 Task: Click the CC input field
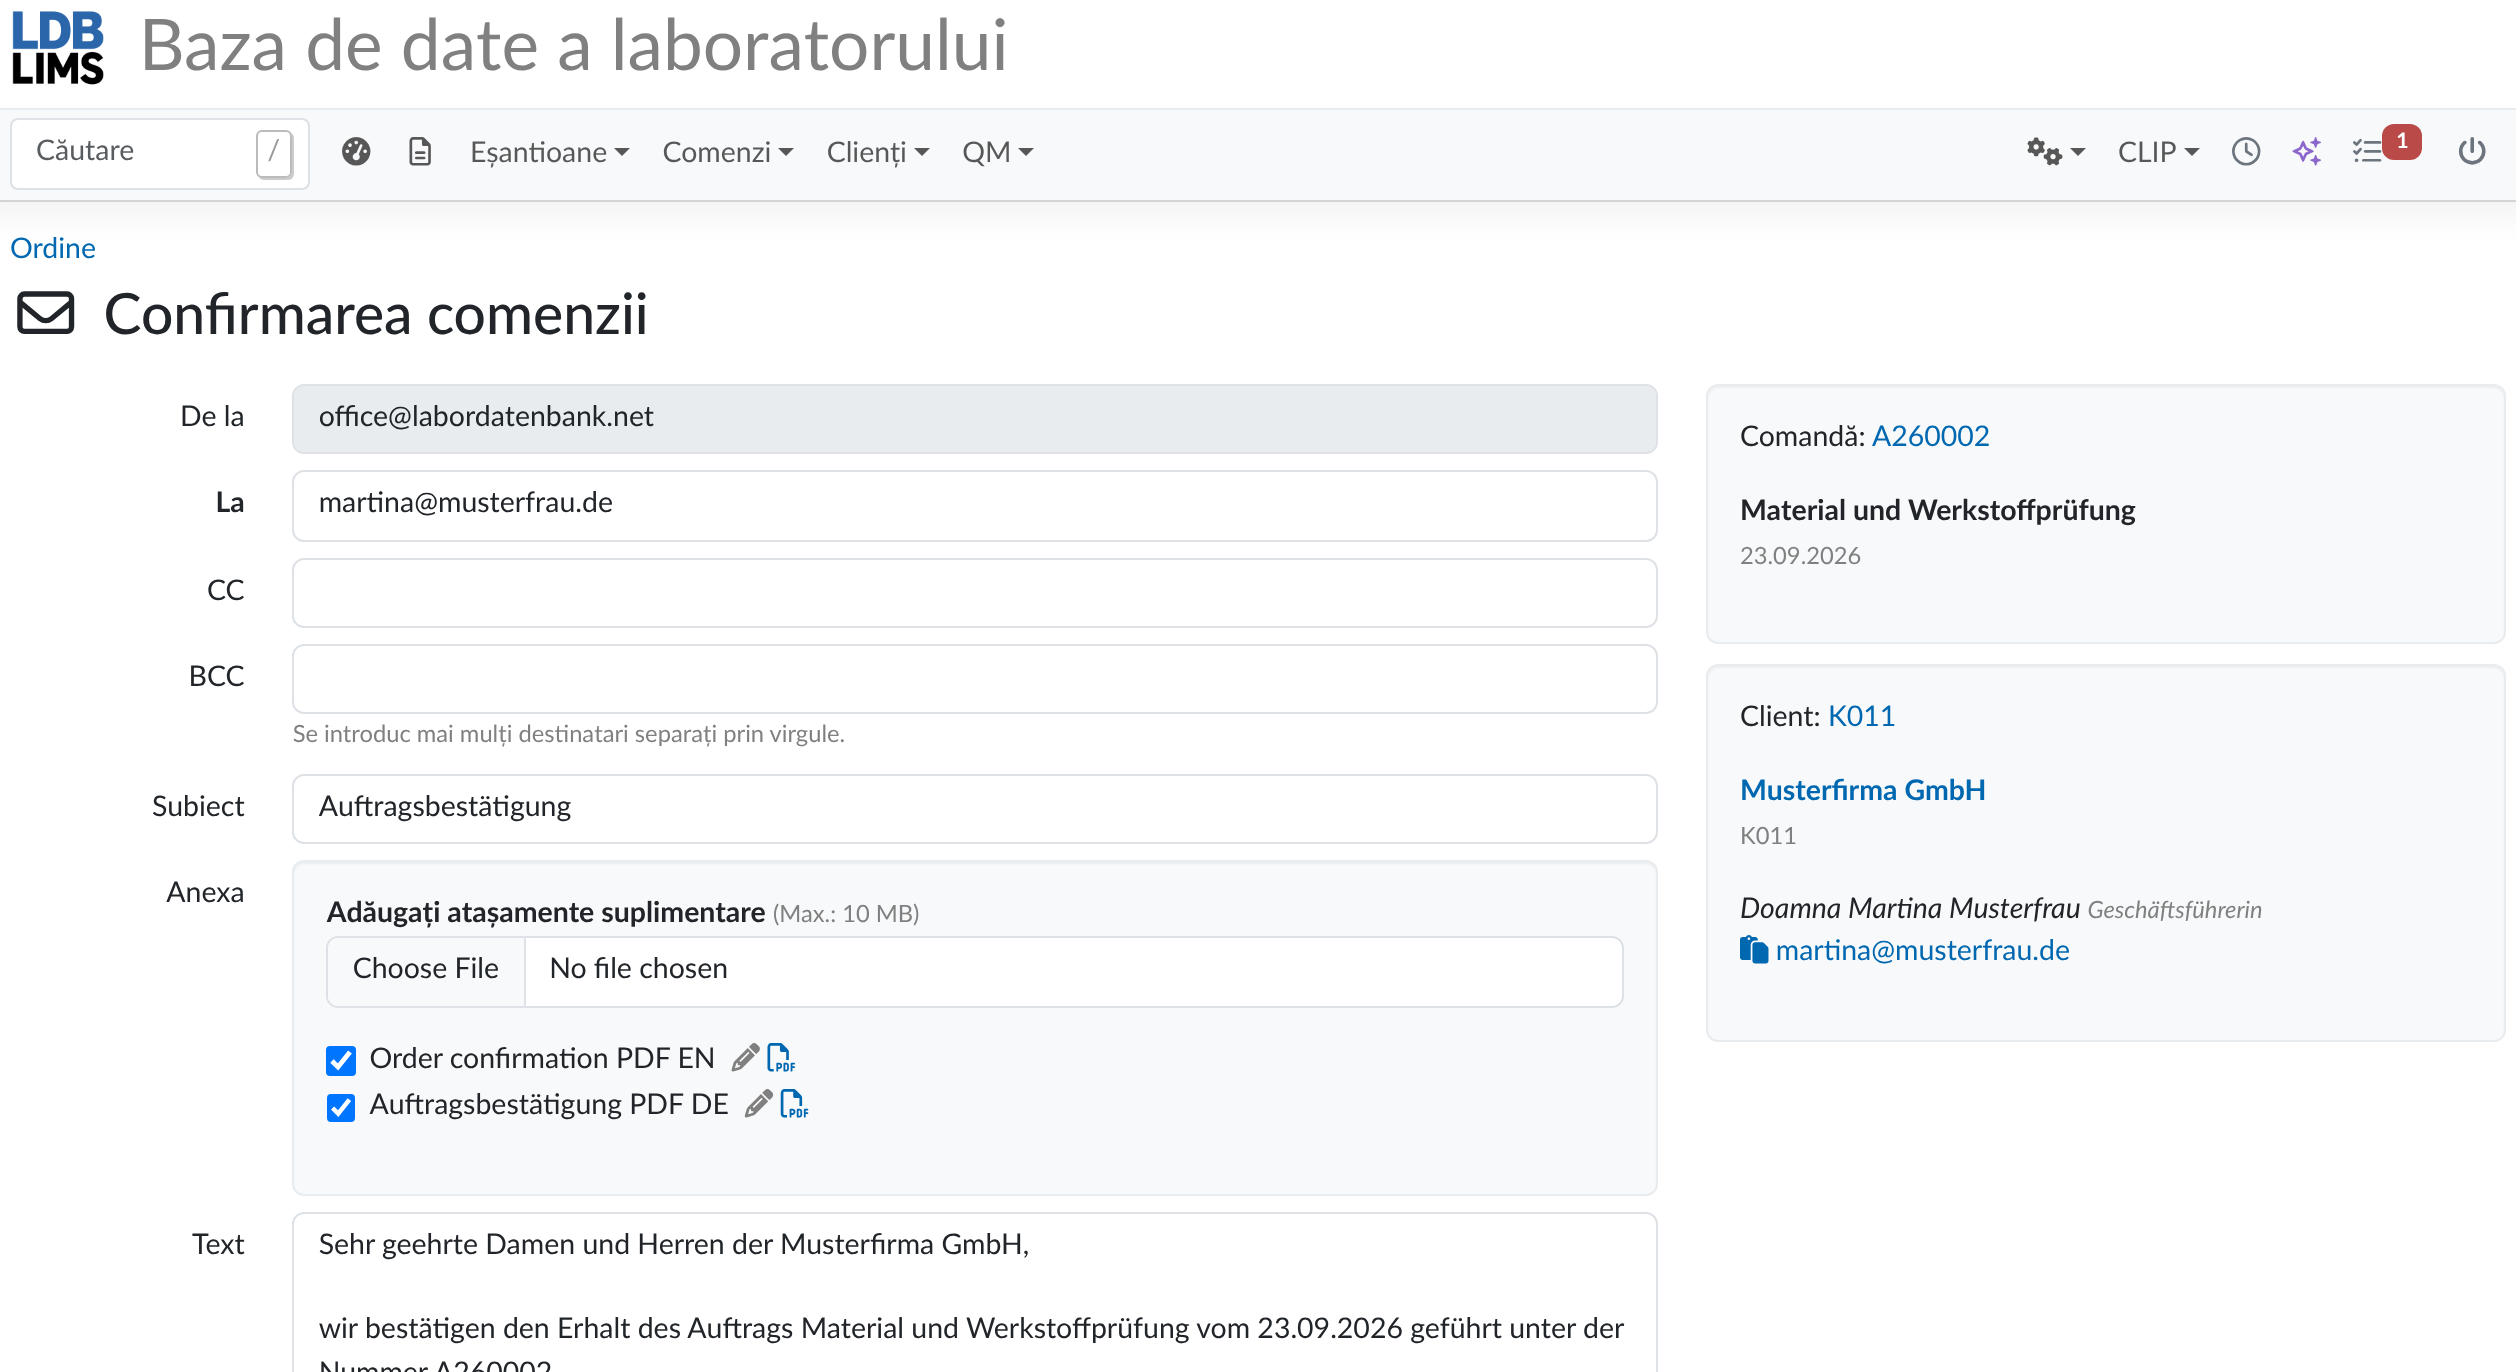pos(974,592)
